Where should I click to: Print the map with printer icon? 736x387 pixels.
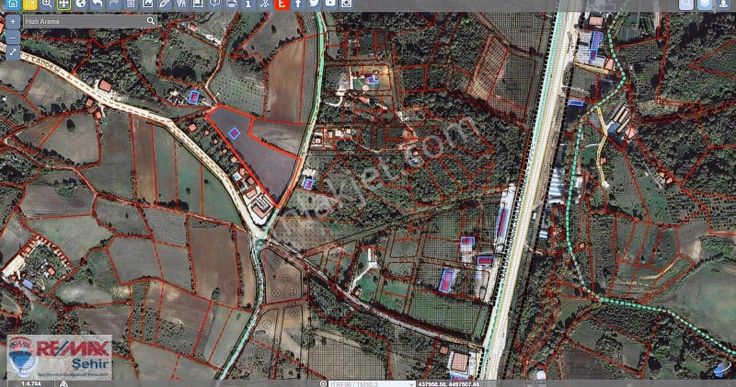(231, 4)
